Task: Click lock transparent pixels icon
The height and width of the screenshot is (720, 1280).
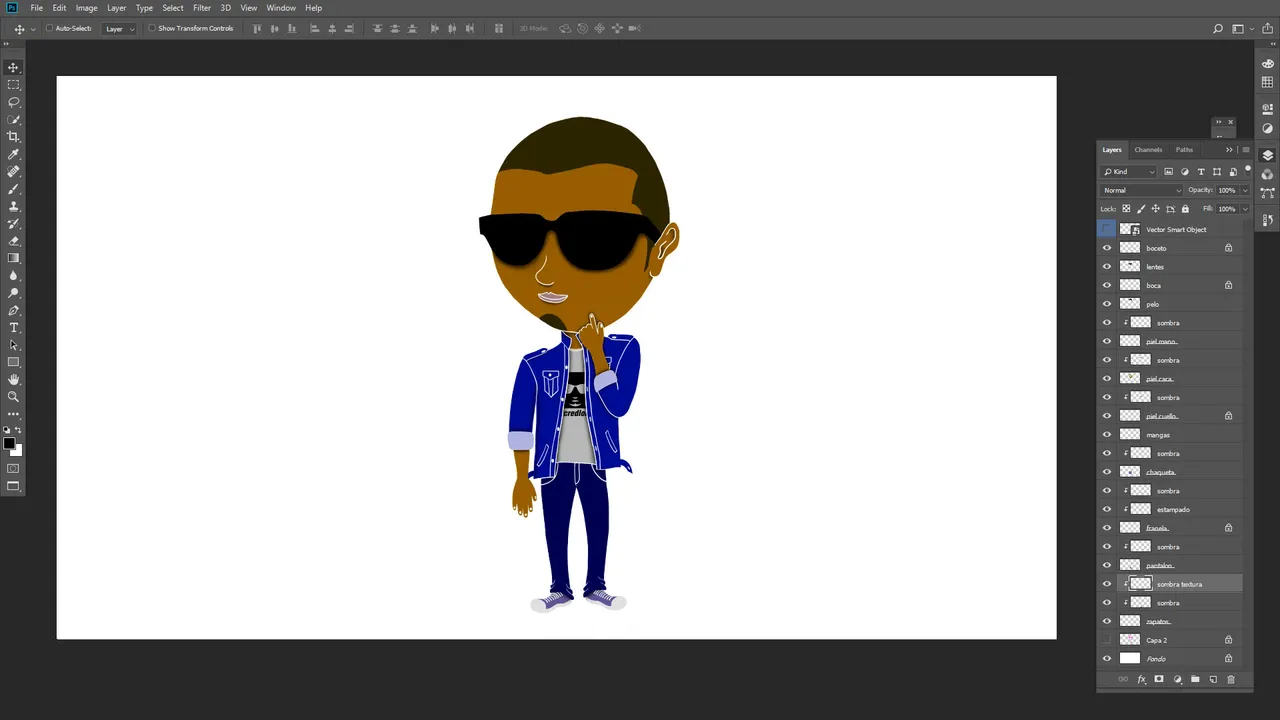Action: pyautogui.click(x=1126, y=209)
